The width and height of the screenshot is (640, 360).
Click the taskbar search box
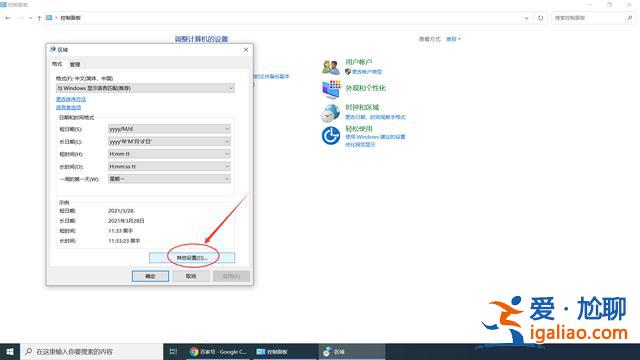tap(91, 351)
